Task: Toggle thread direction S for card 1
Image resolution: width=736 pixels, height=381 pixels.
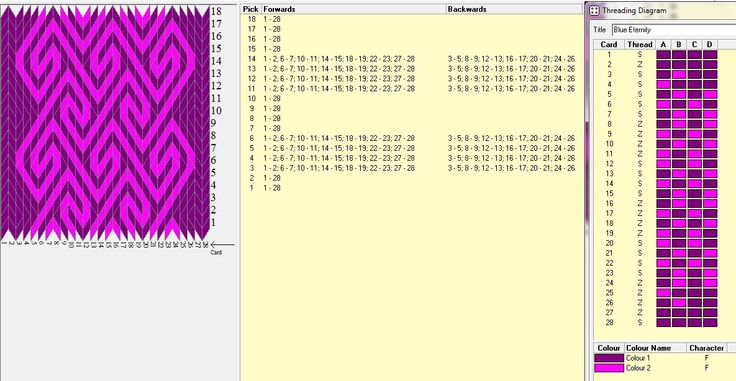Action: (639, 54)
